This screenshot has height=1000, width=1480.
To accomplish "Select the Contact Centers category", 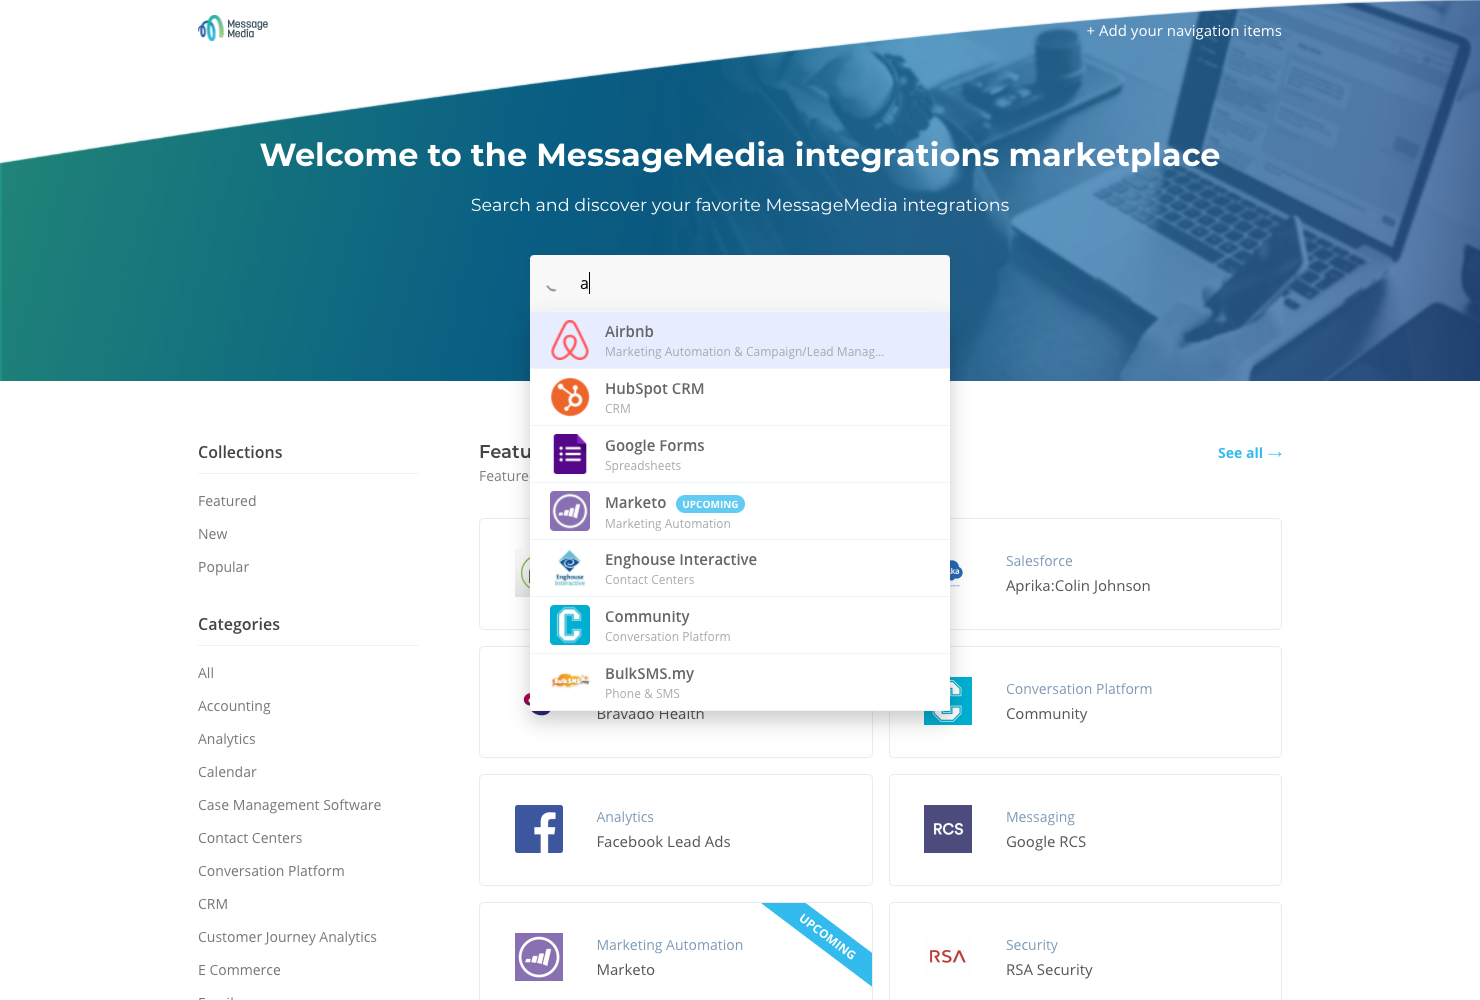I will 250,838.
